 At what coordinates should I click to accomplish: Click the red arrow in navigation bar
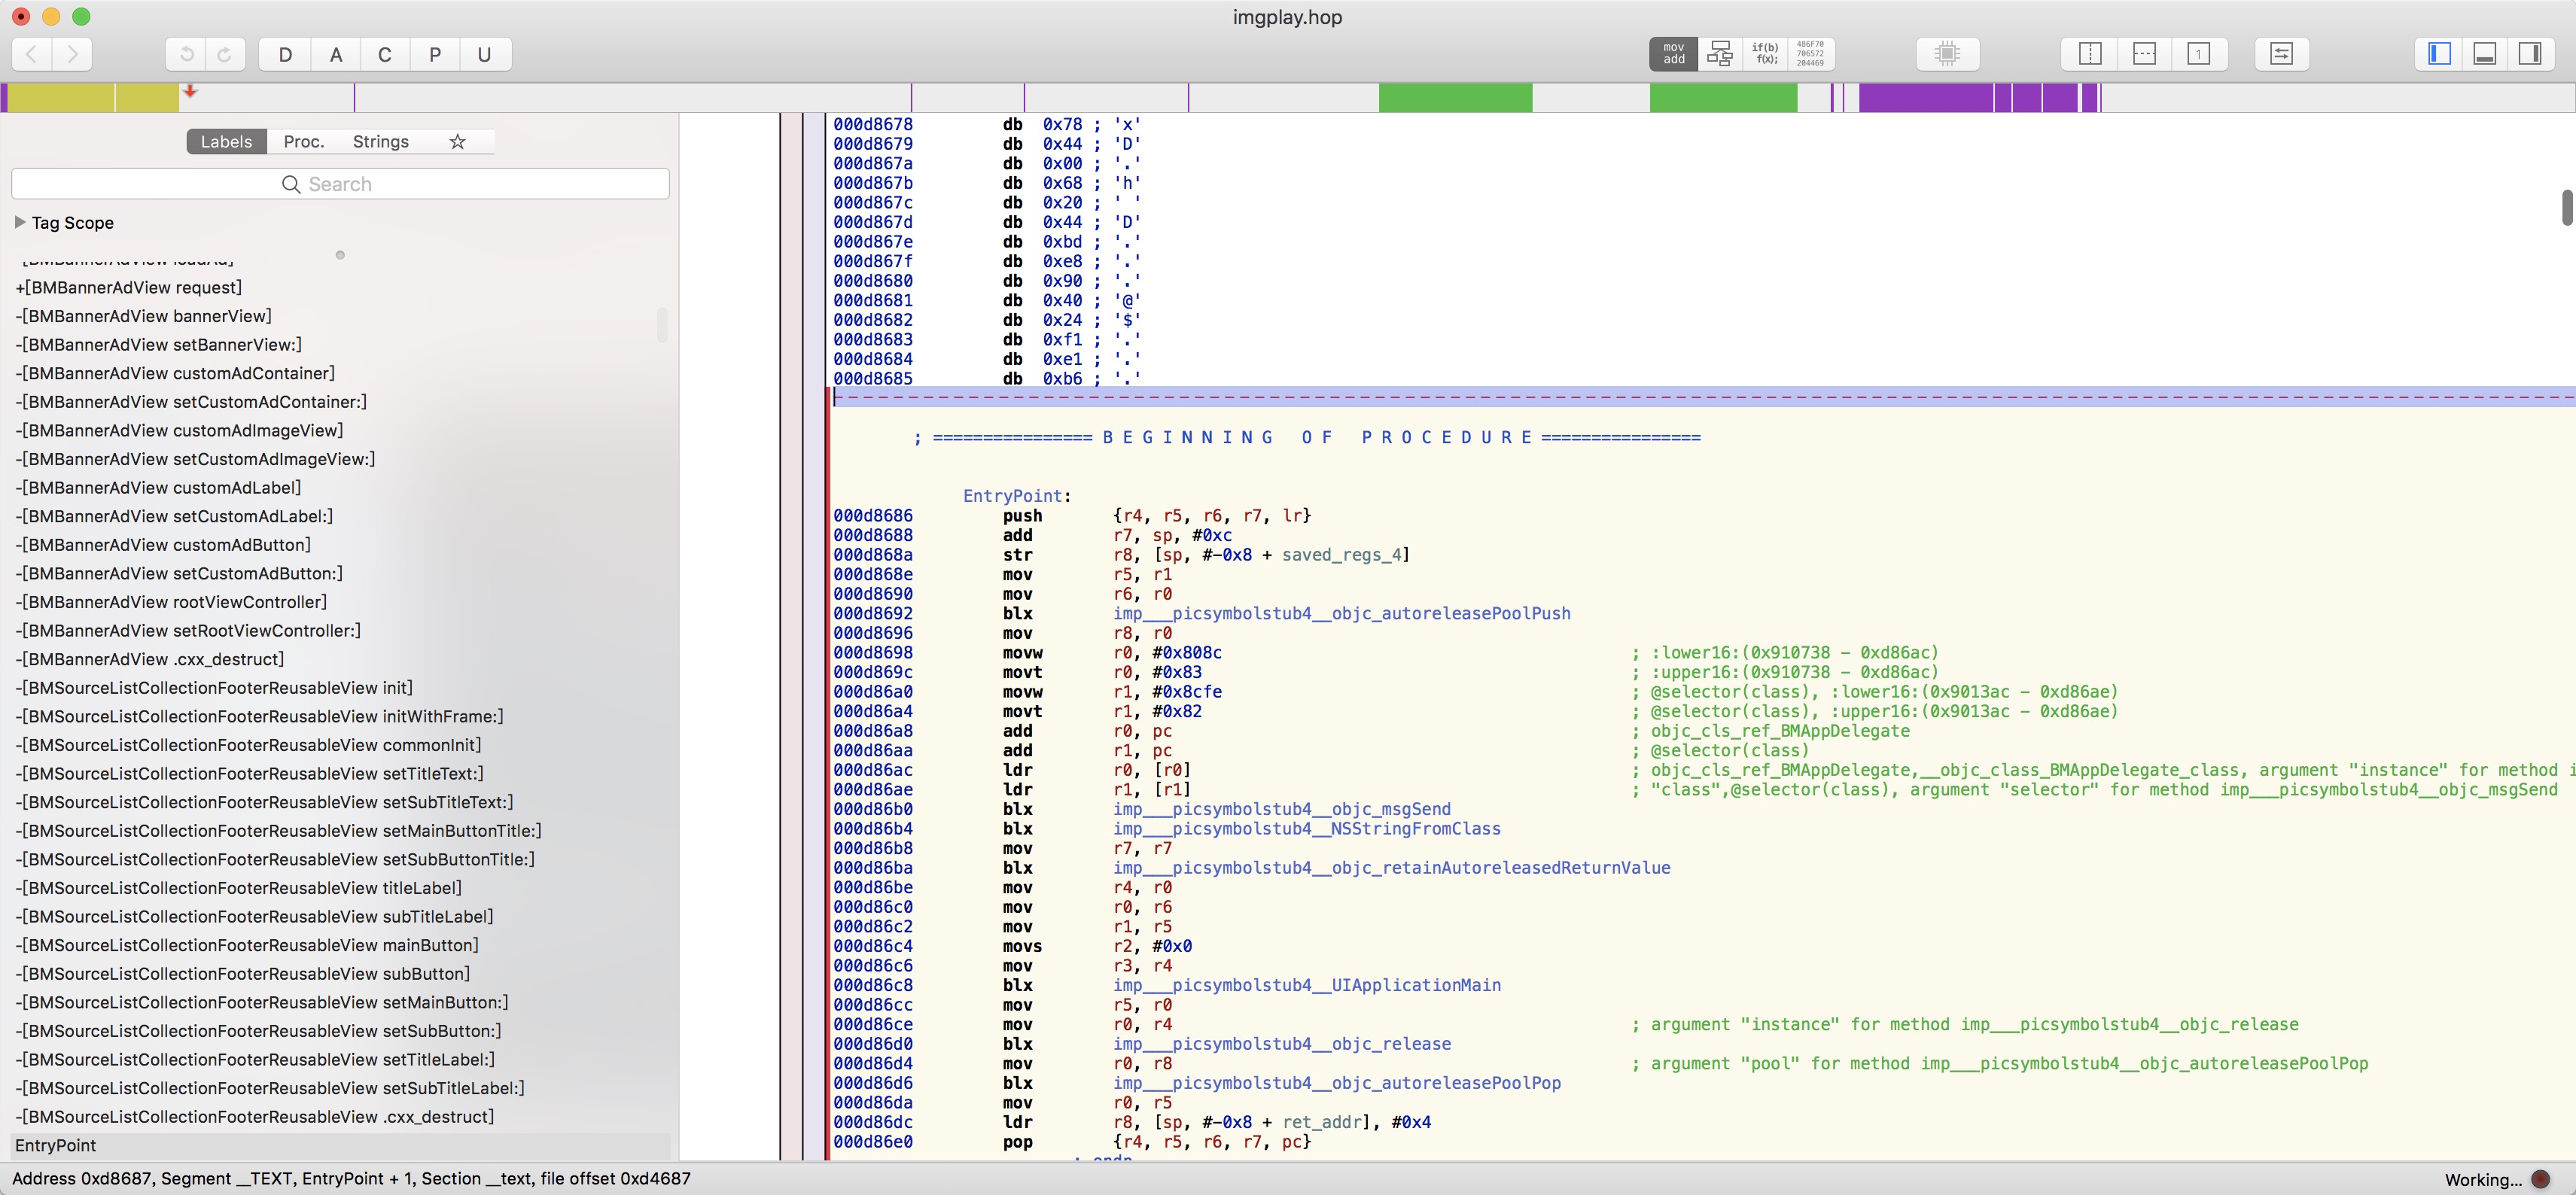[190, 92]
